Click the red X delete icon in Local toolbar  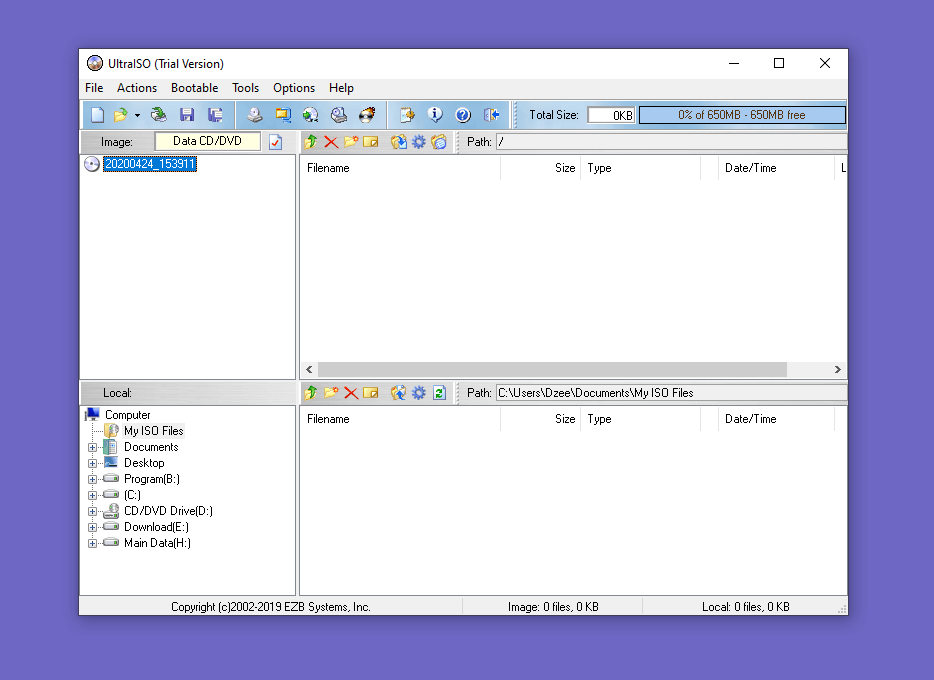(351, 393)
